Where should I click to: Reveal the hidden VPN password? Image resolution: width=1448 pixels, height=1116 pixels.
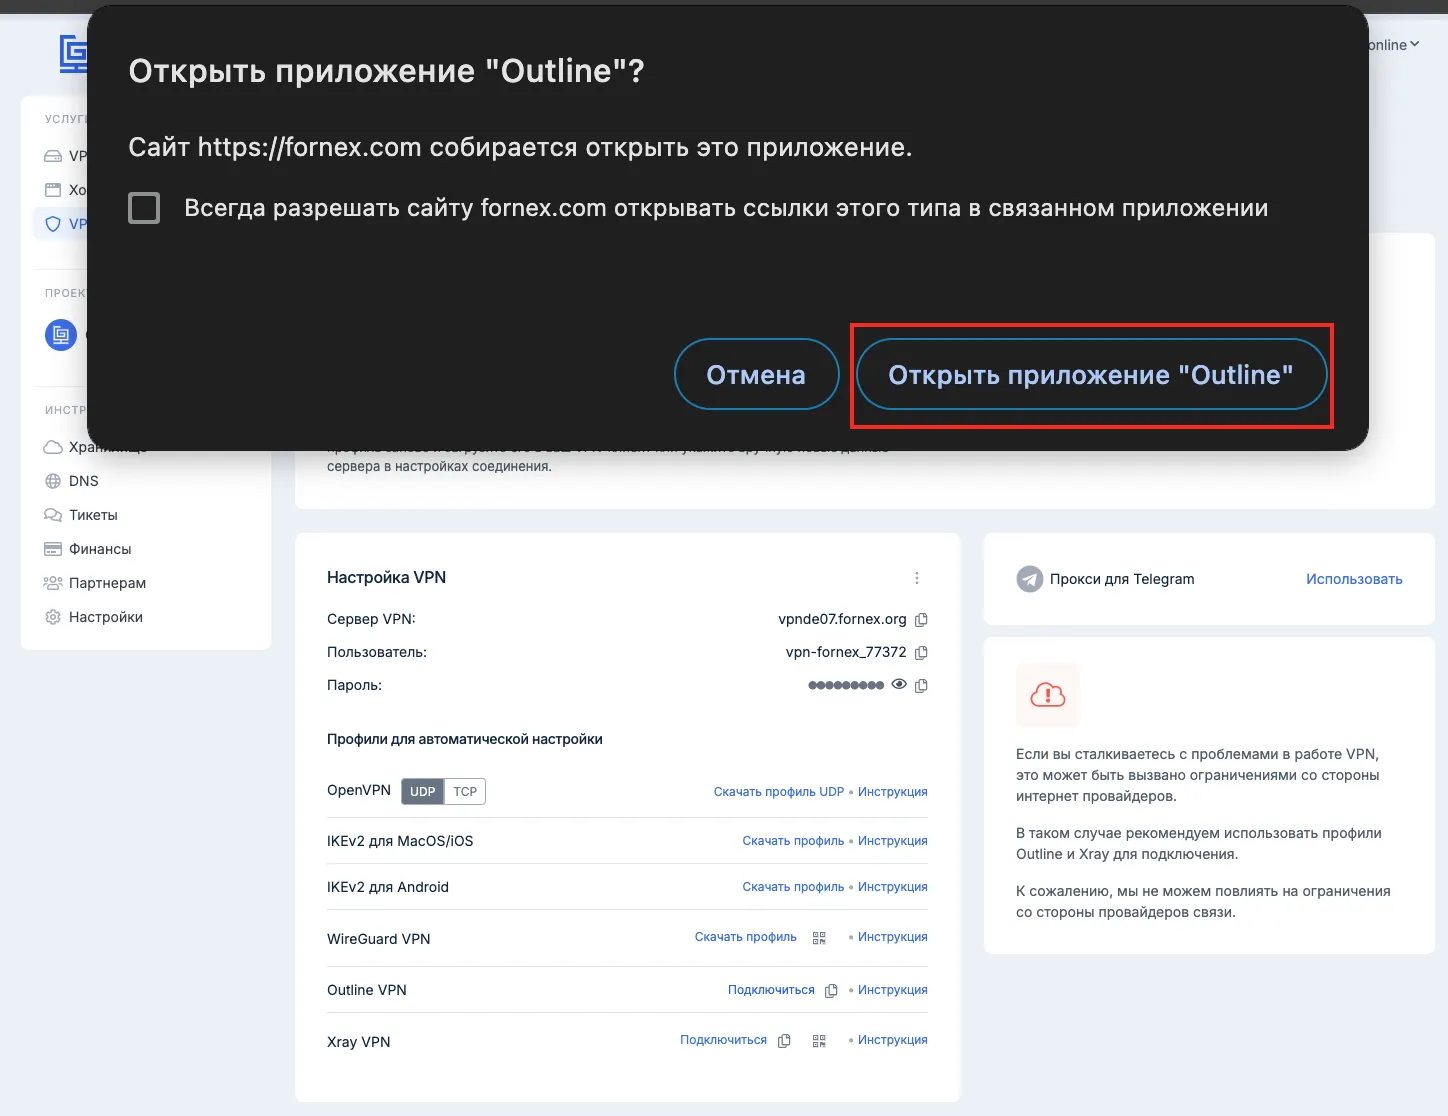899,685
